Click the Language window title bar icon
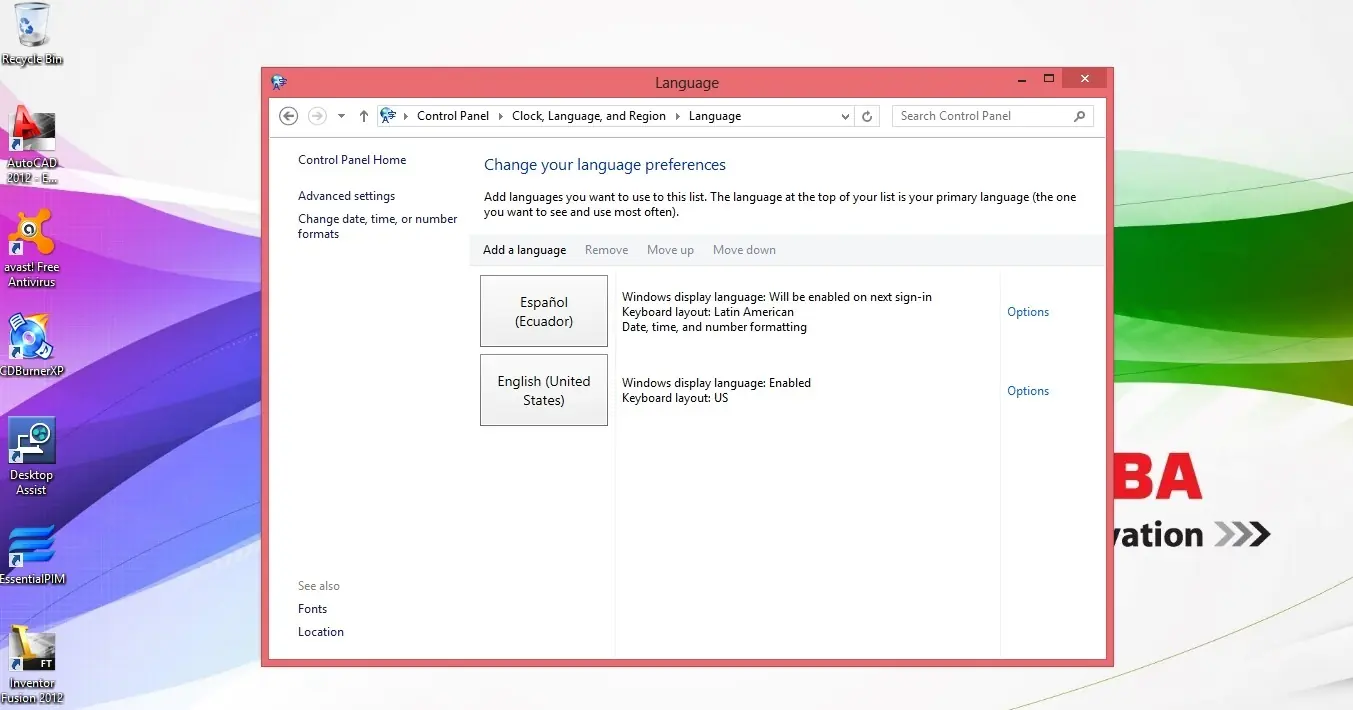The width and height of the screenshot is (1353, 710). click(279, 83)
